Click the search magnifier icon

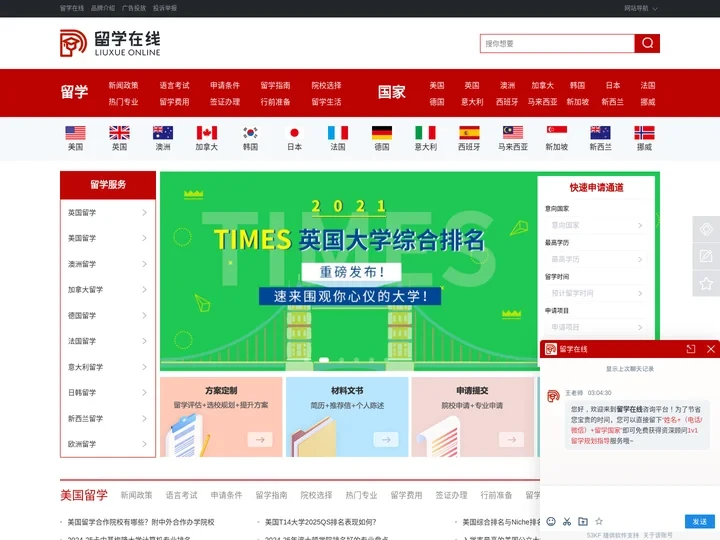pyautogui.click(x=647, y=43)
